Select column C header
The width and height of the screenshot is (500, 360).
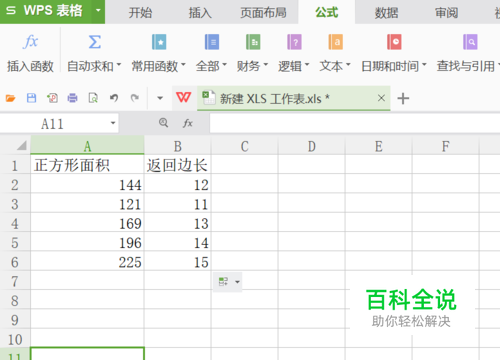245,146
